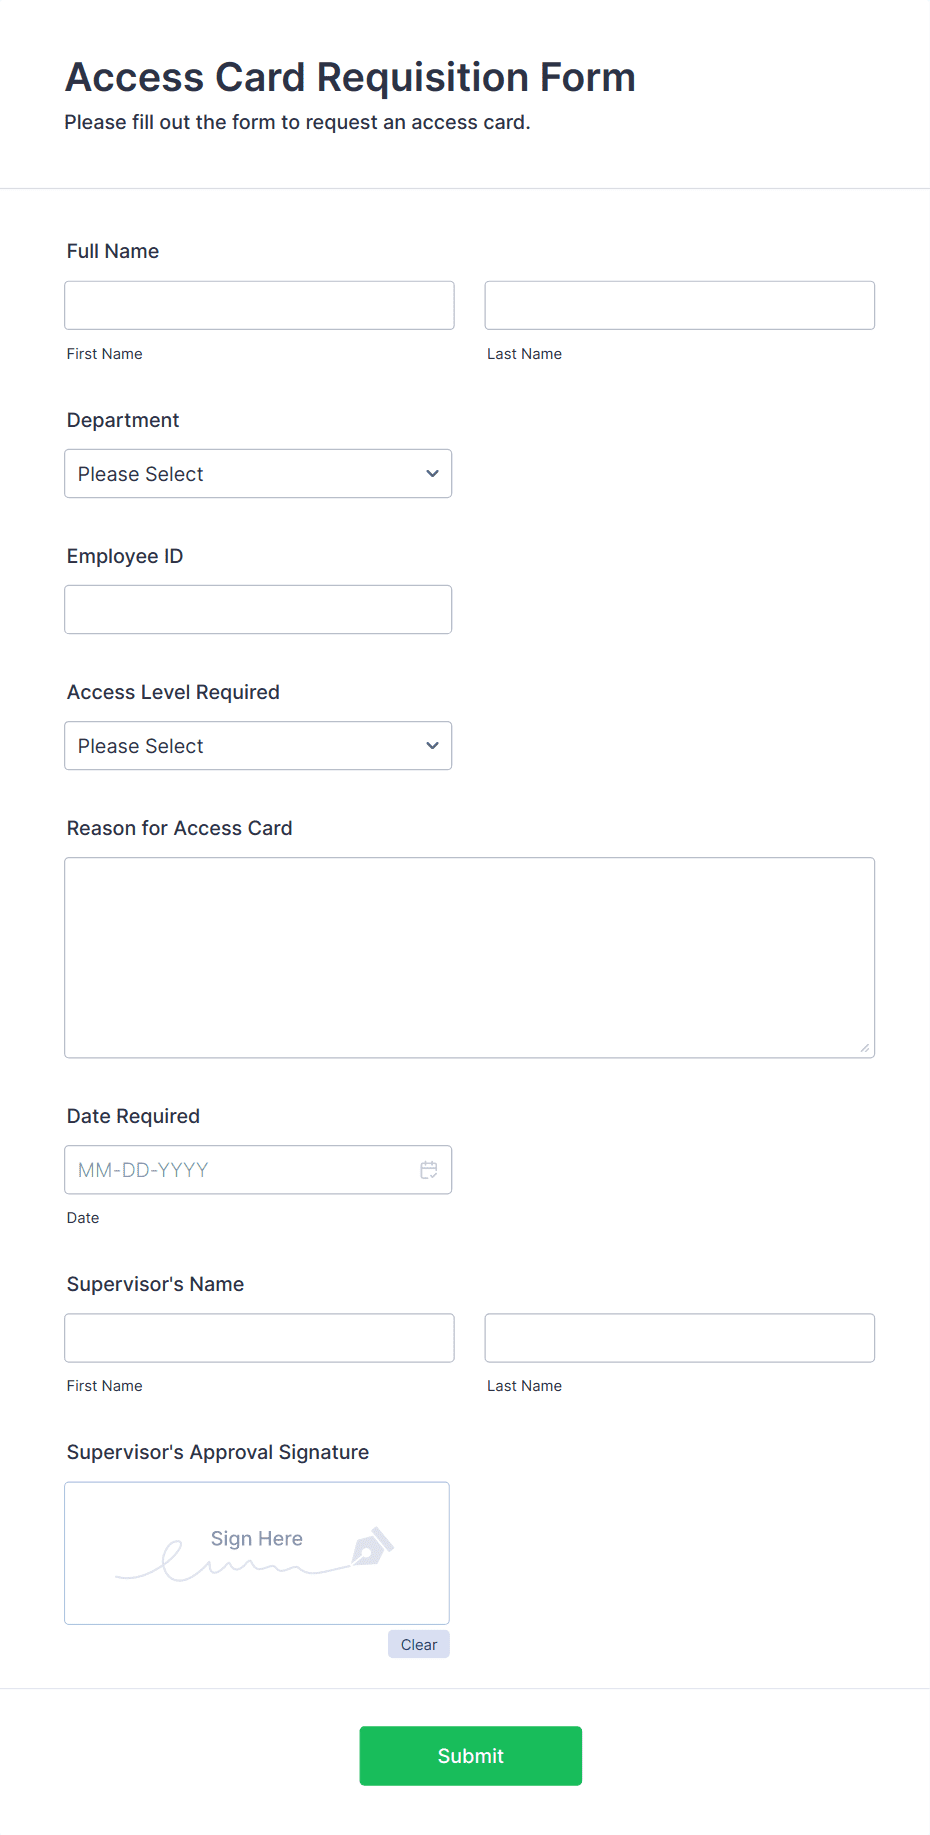Open the calendar picker for Date Required
This screenshot has width=930, height=1835.
429,1169
